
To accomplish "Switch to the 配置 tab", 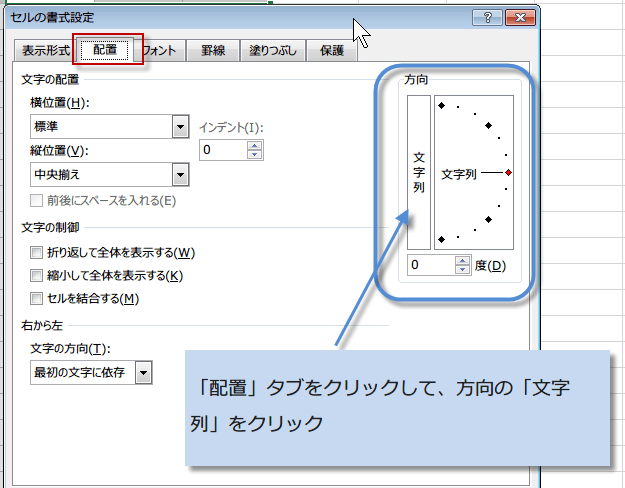I will pos(105,49).
